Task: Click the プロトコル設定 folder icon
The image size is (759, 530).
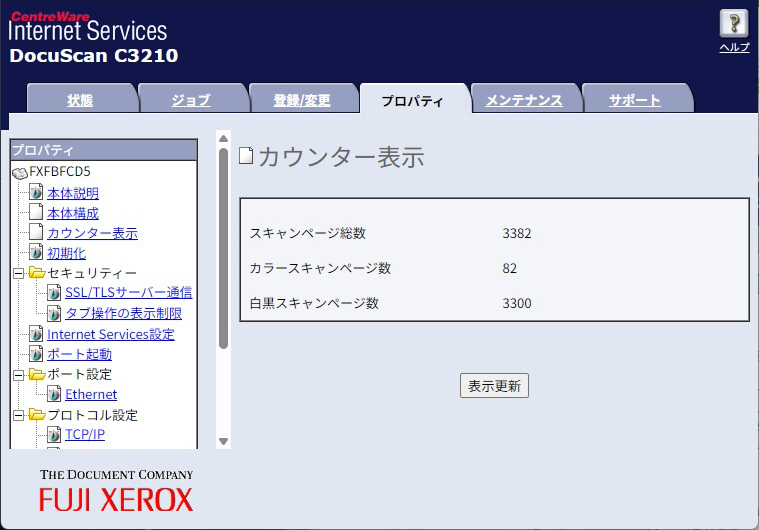Action: click(x=36, y=414)
